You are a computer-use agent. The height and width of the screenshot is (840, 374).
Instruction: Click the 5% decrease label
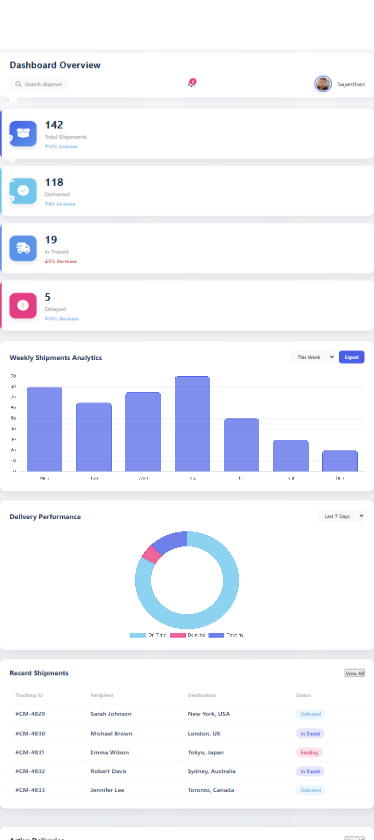(61, 261)
